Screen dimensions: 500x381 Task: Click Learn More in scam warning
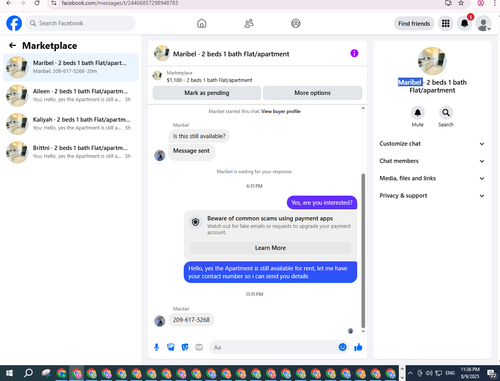coord(270,248)
